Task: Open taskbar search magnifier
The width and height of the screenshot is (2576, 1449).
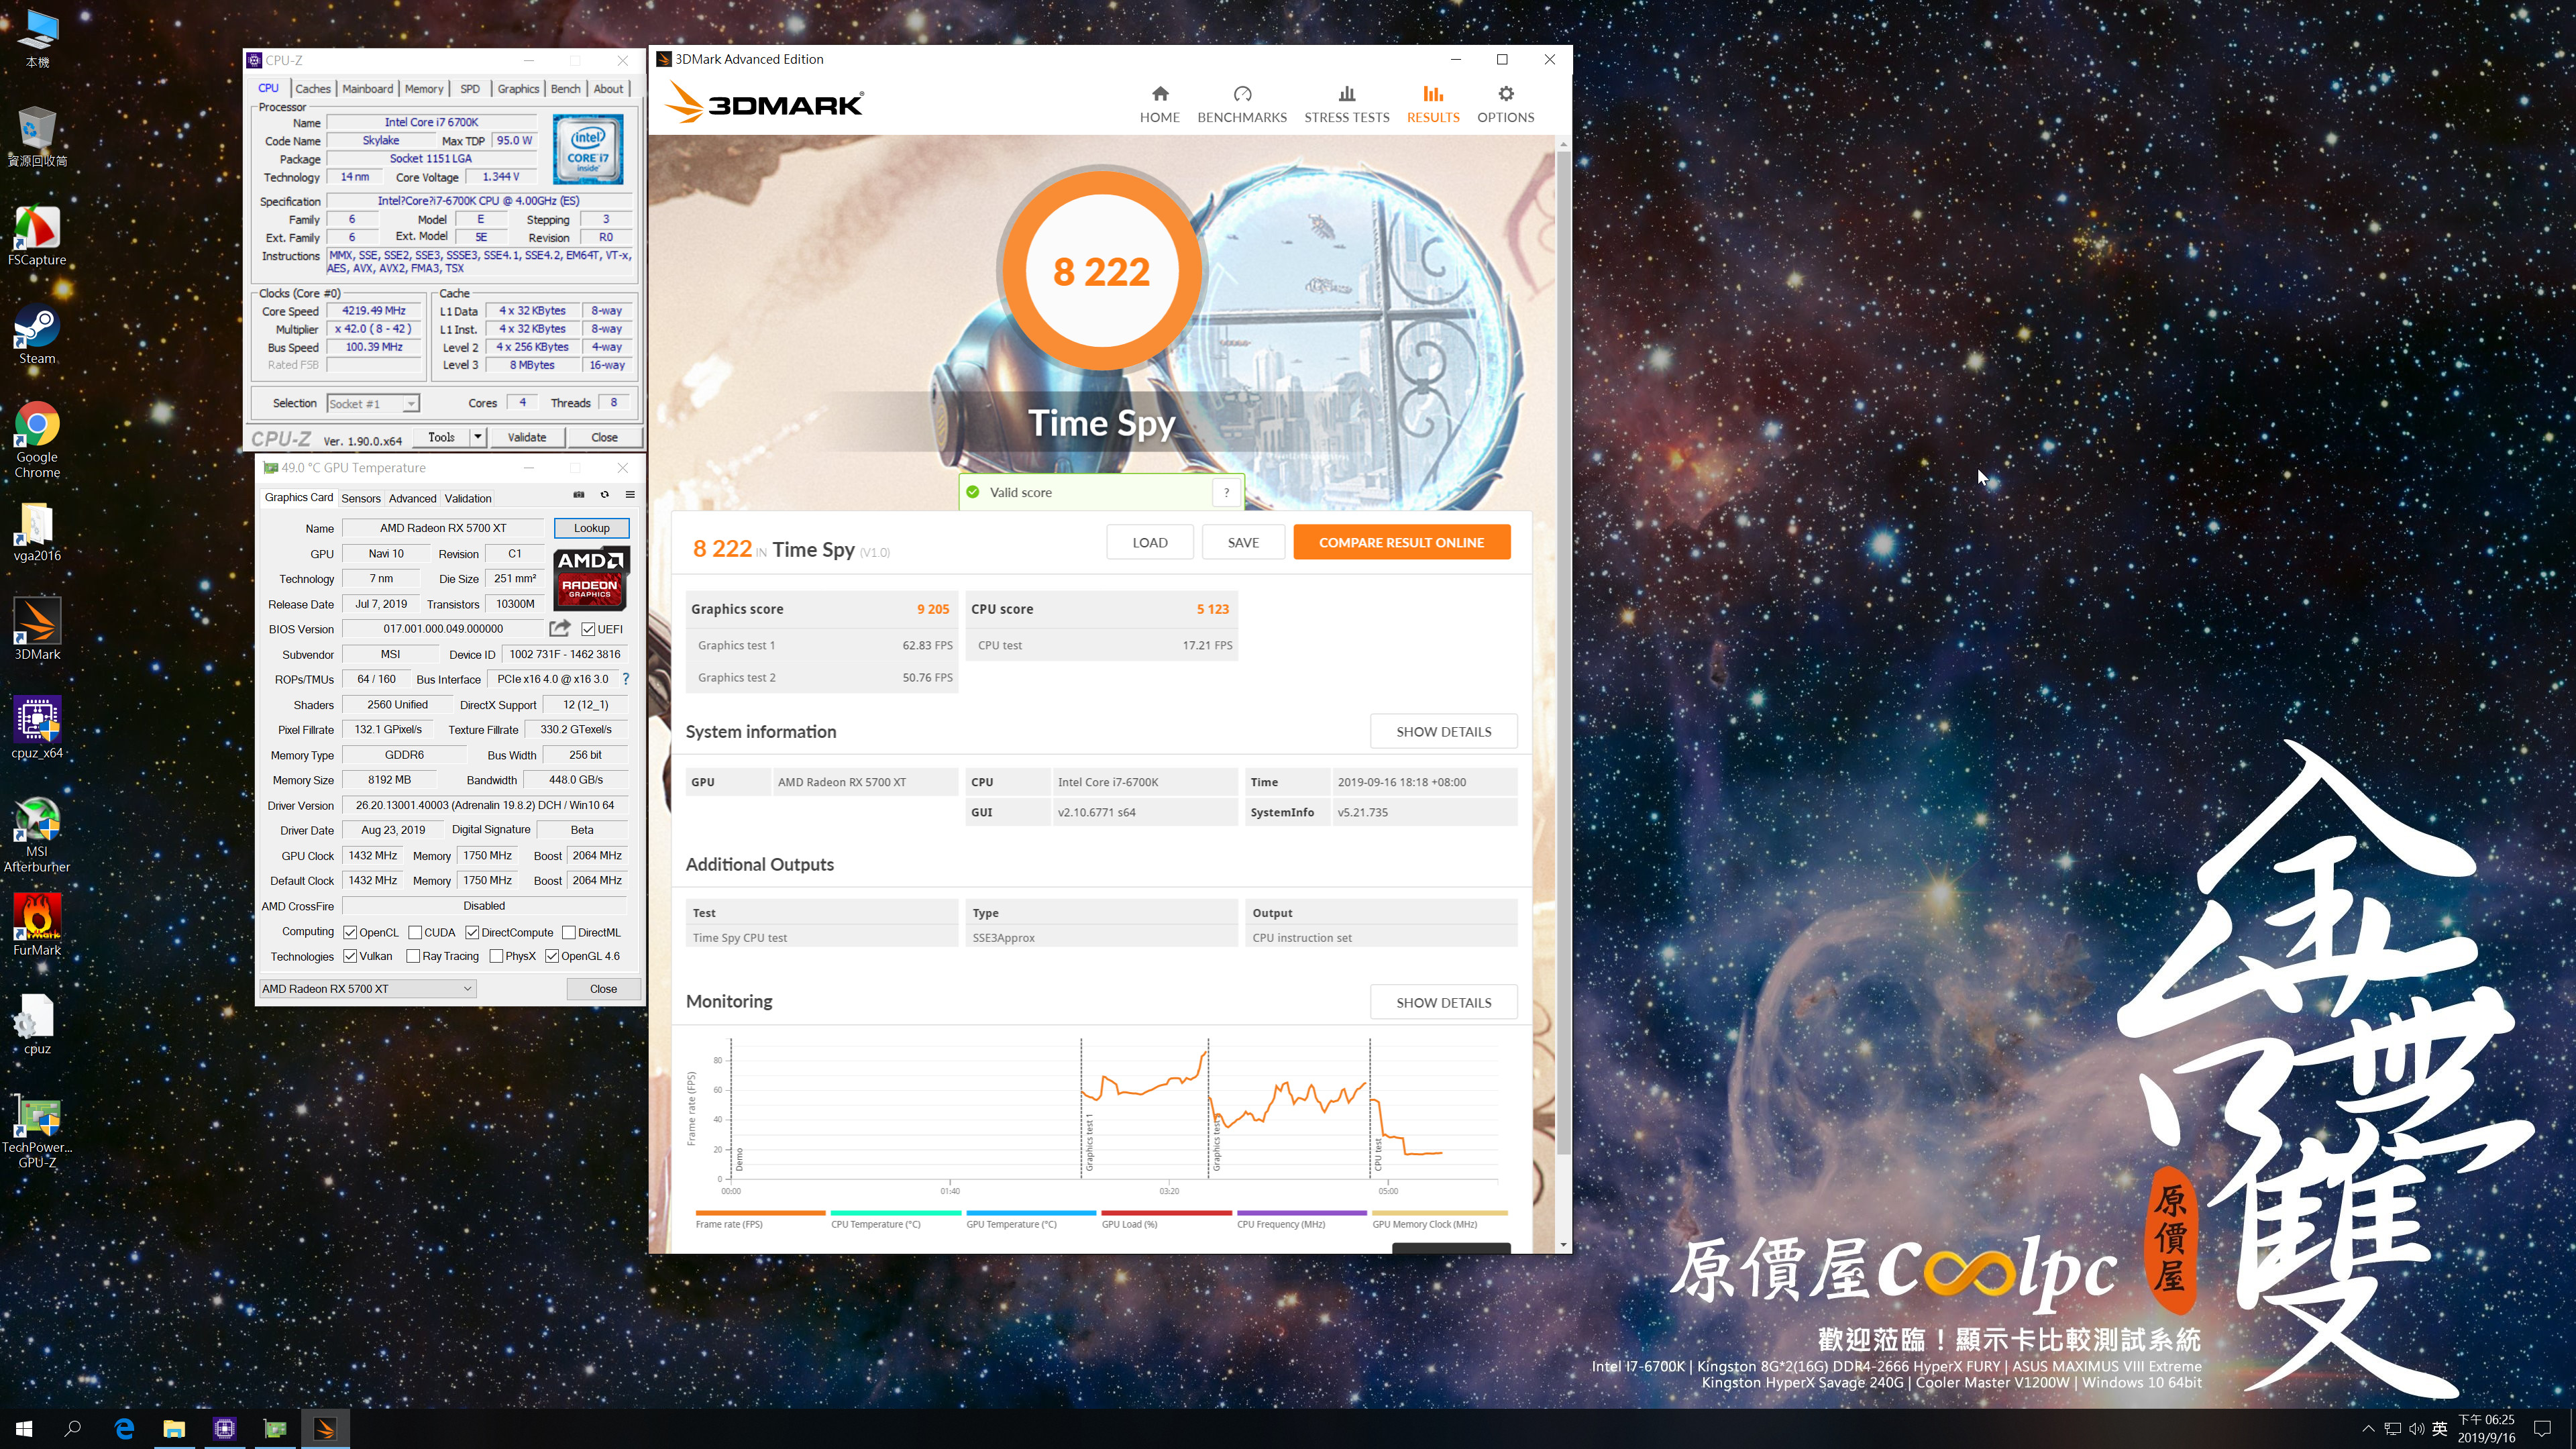Action: coord(73,1429)
